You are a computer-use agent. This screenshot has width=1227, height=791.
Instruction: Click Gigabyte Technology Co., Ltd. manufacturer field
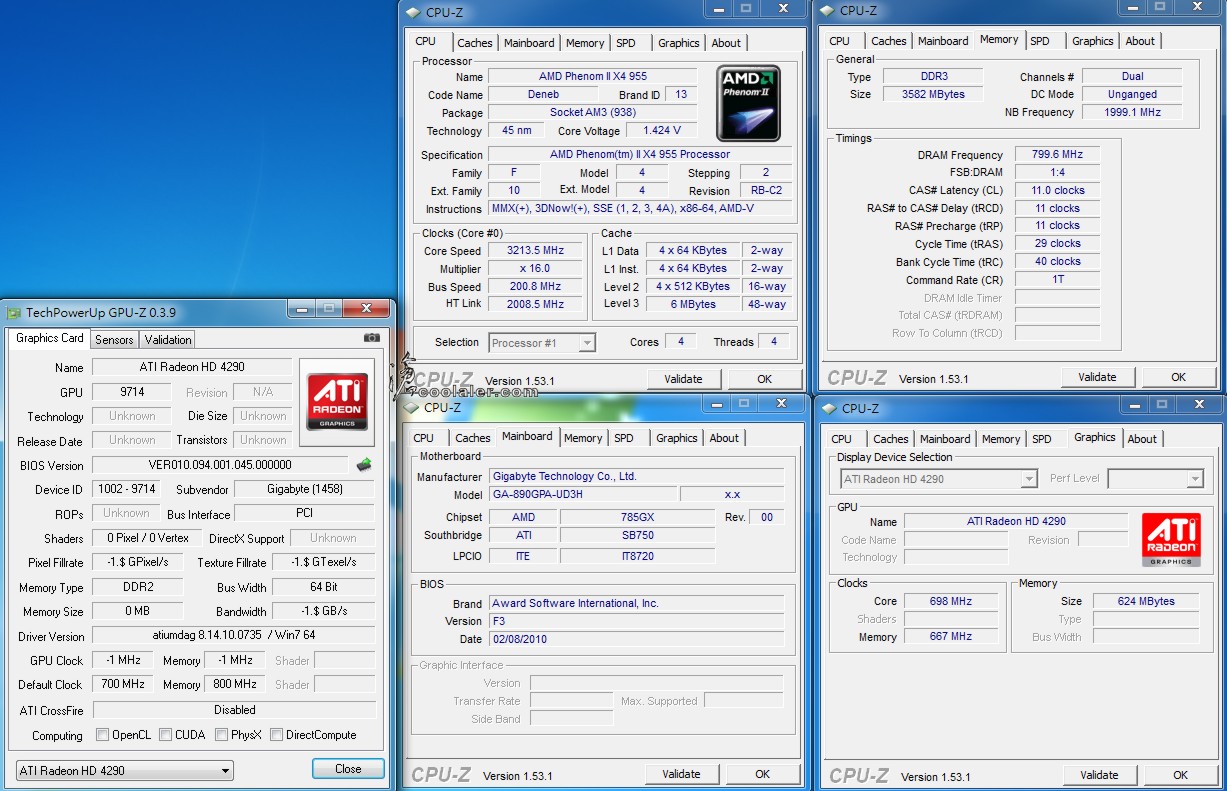pos(636,477)
